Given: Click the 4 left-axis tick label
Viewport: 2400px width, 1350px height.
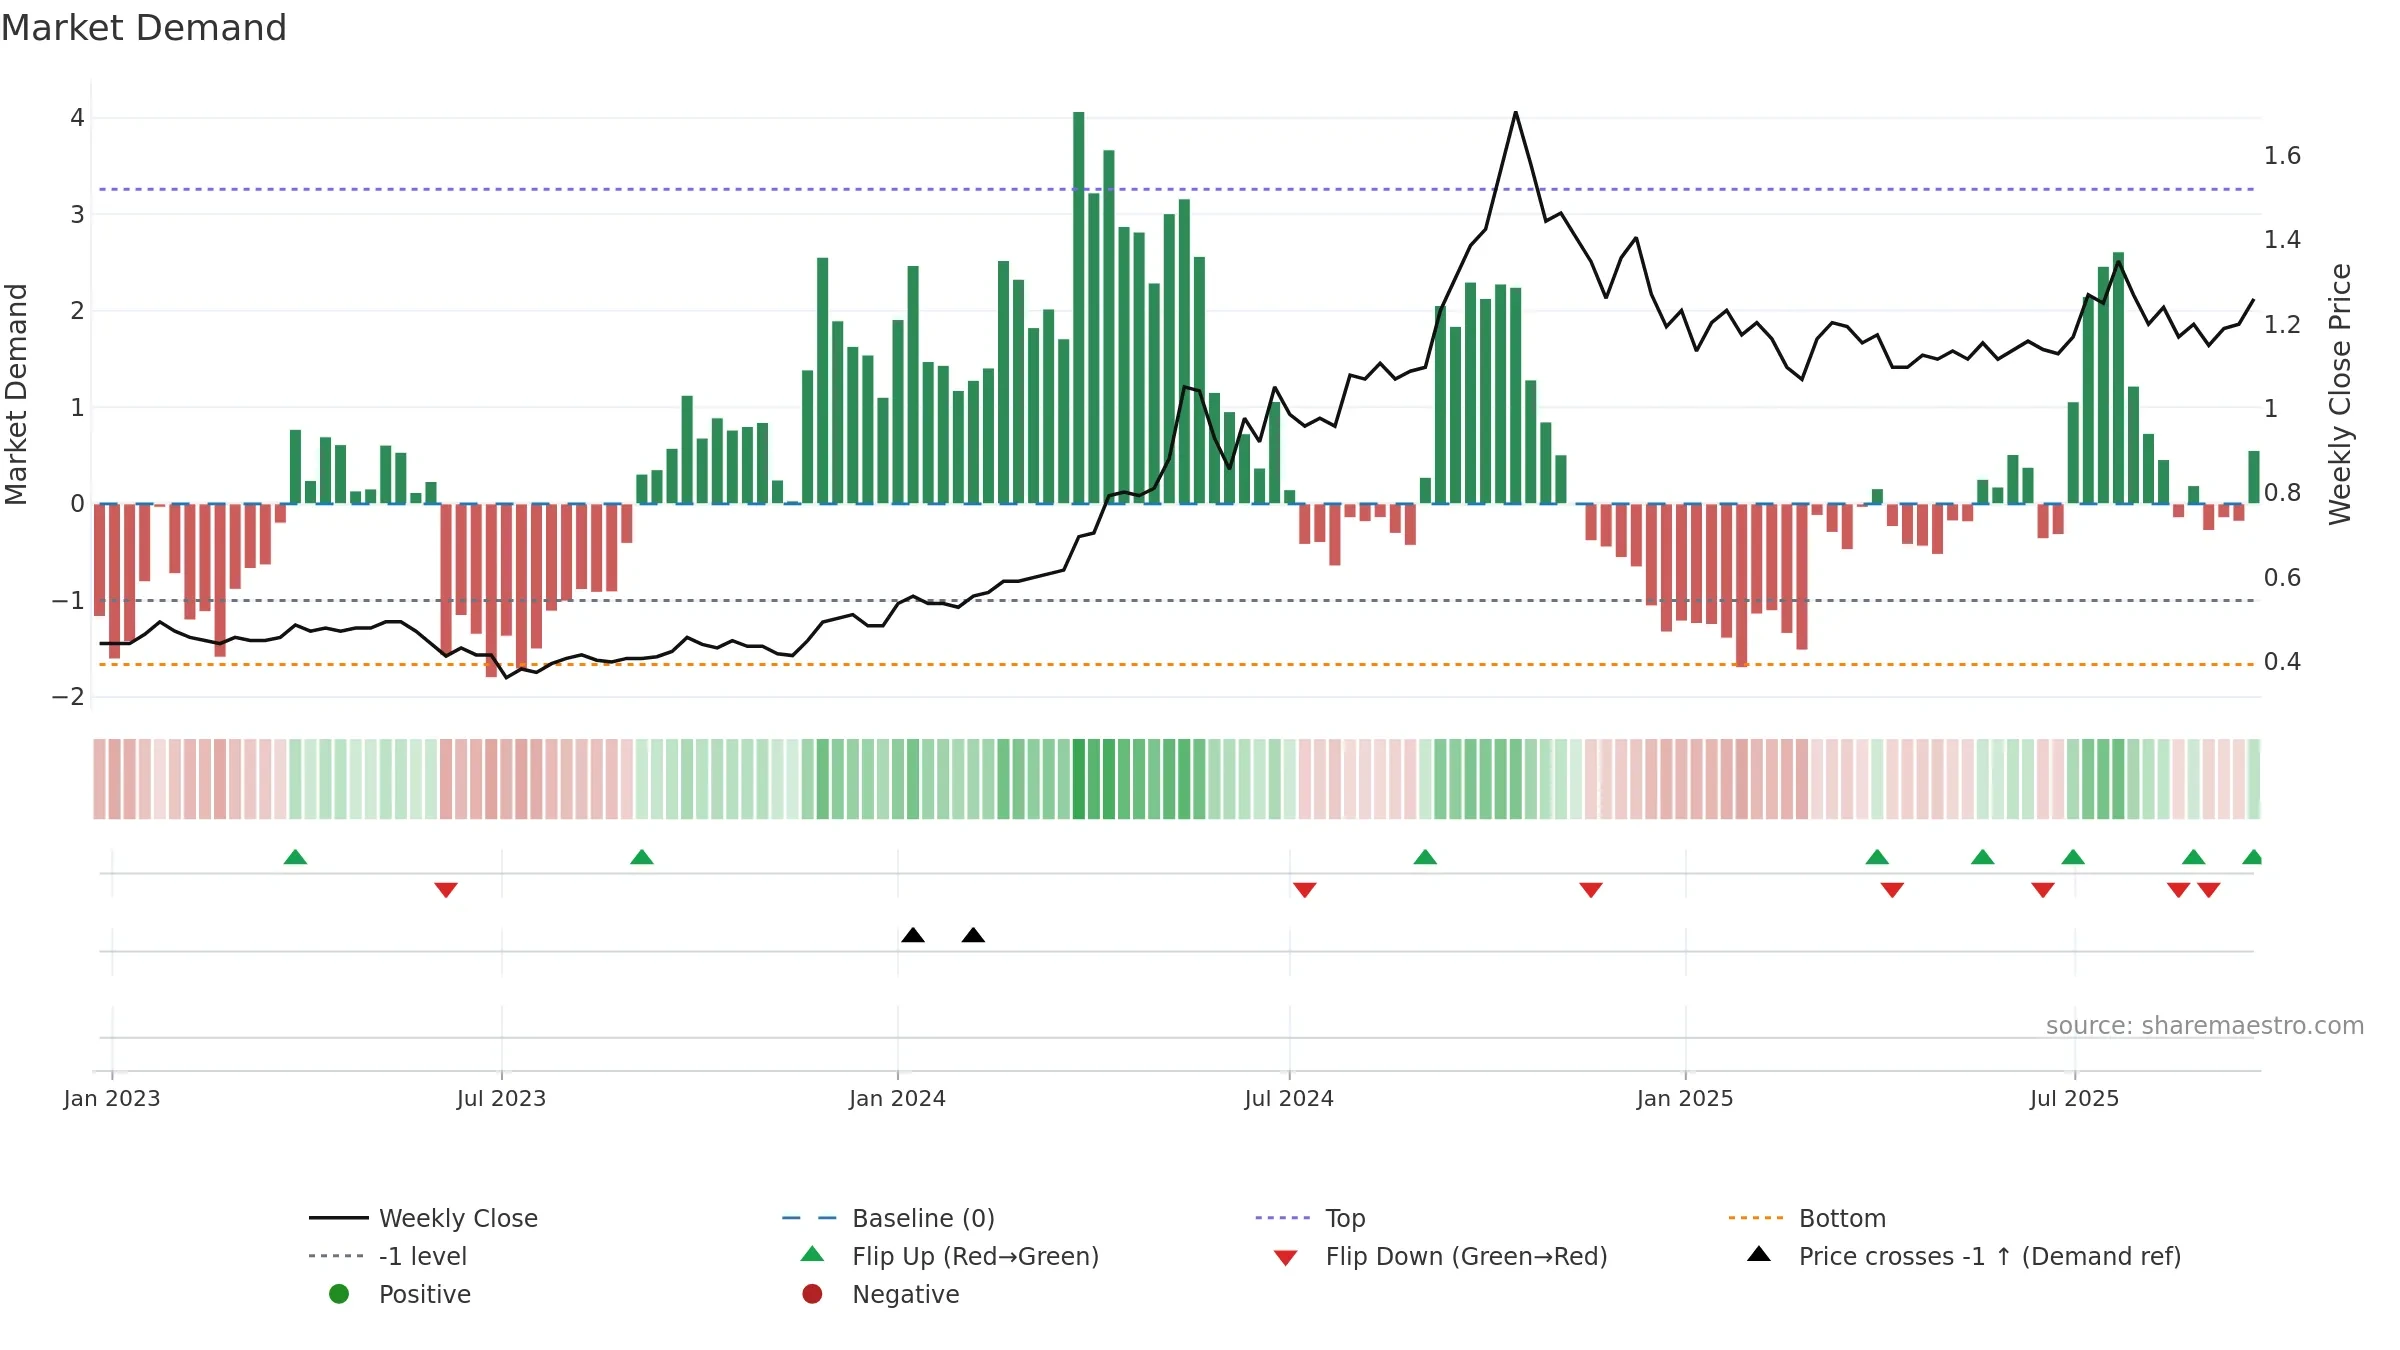Looking at the screenshot, I should 77,117.
